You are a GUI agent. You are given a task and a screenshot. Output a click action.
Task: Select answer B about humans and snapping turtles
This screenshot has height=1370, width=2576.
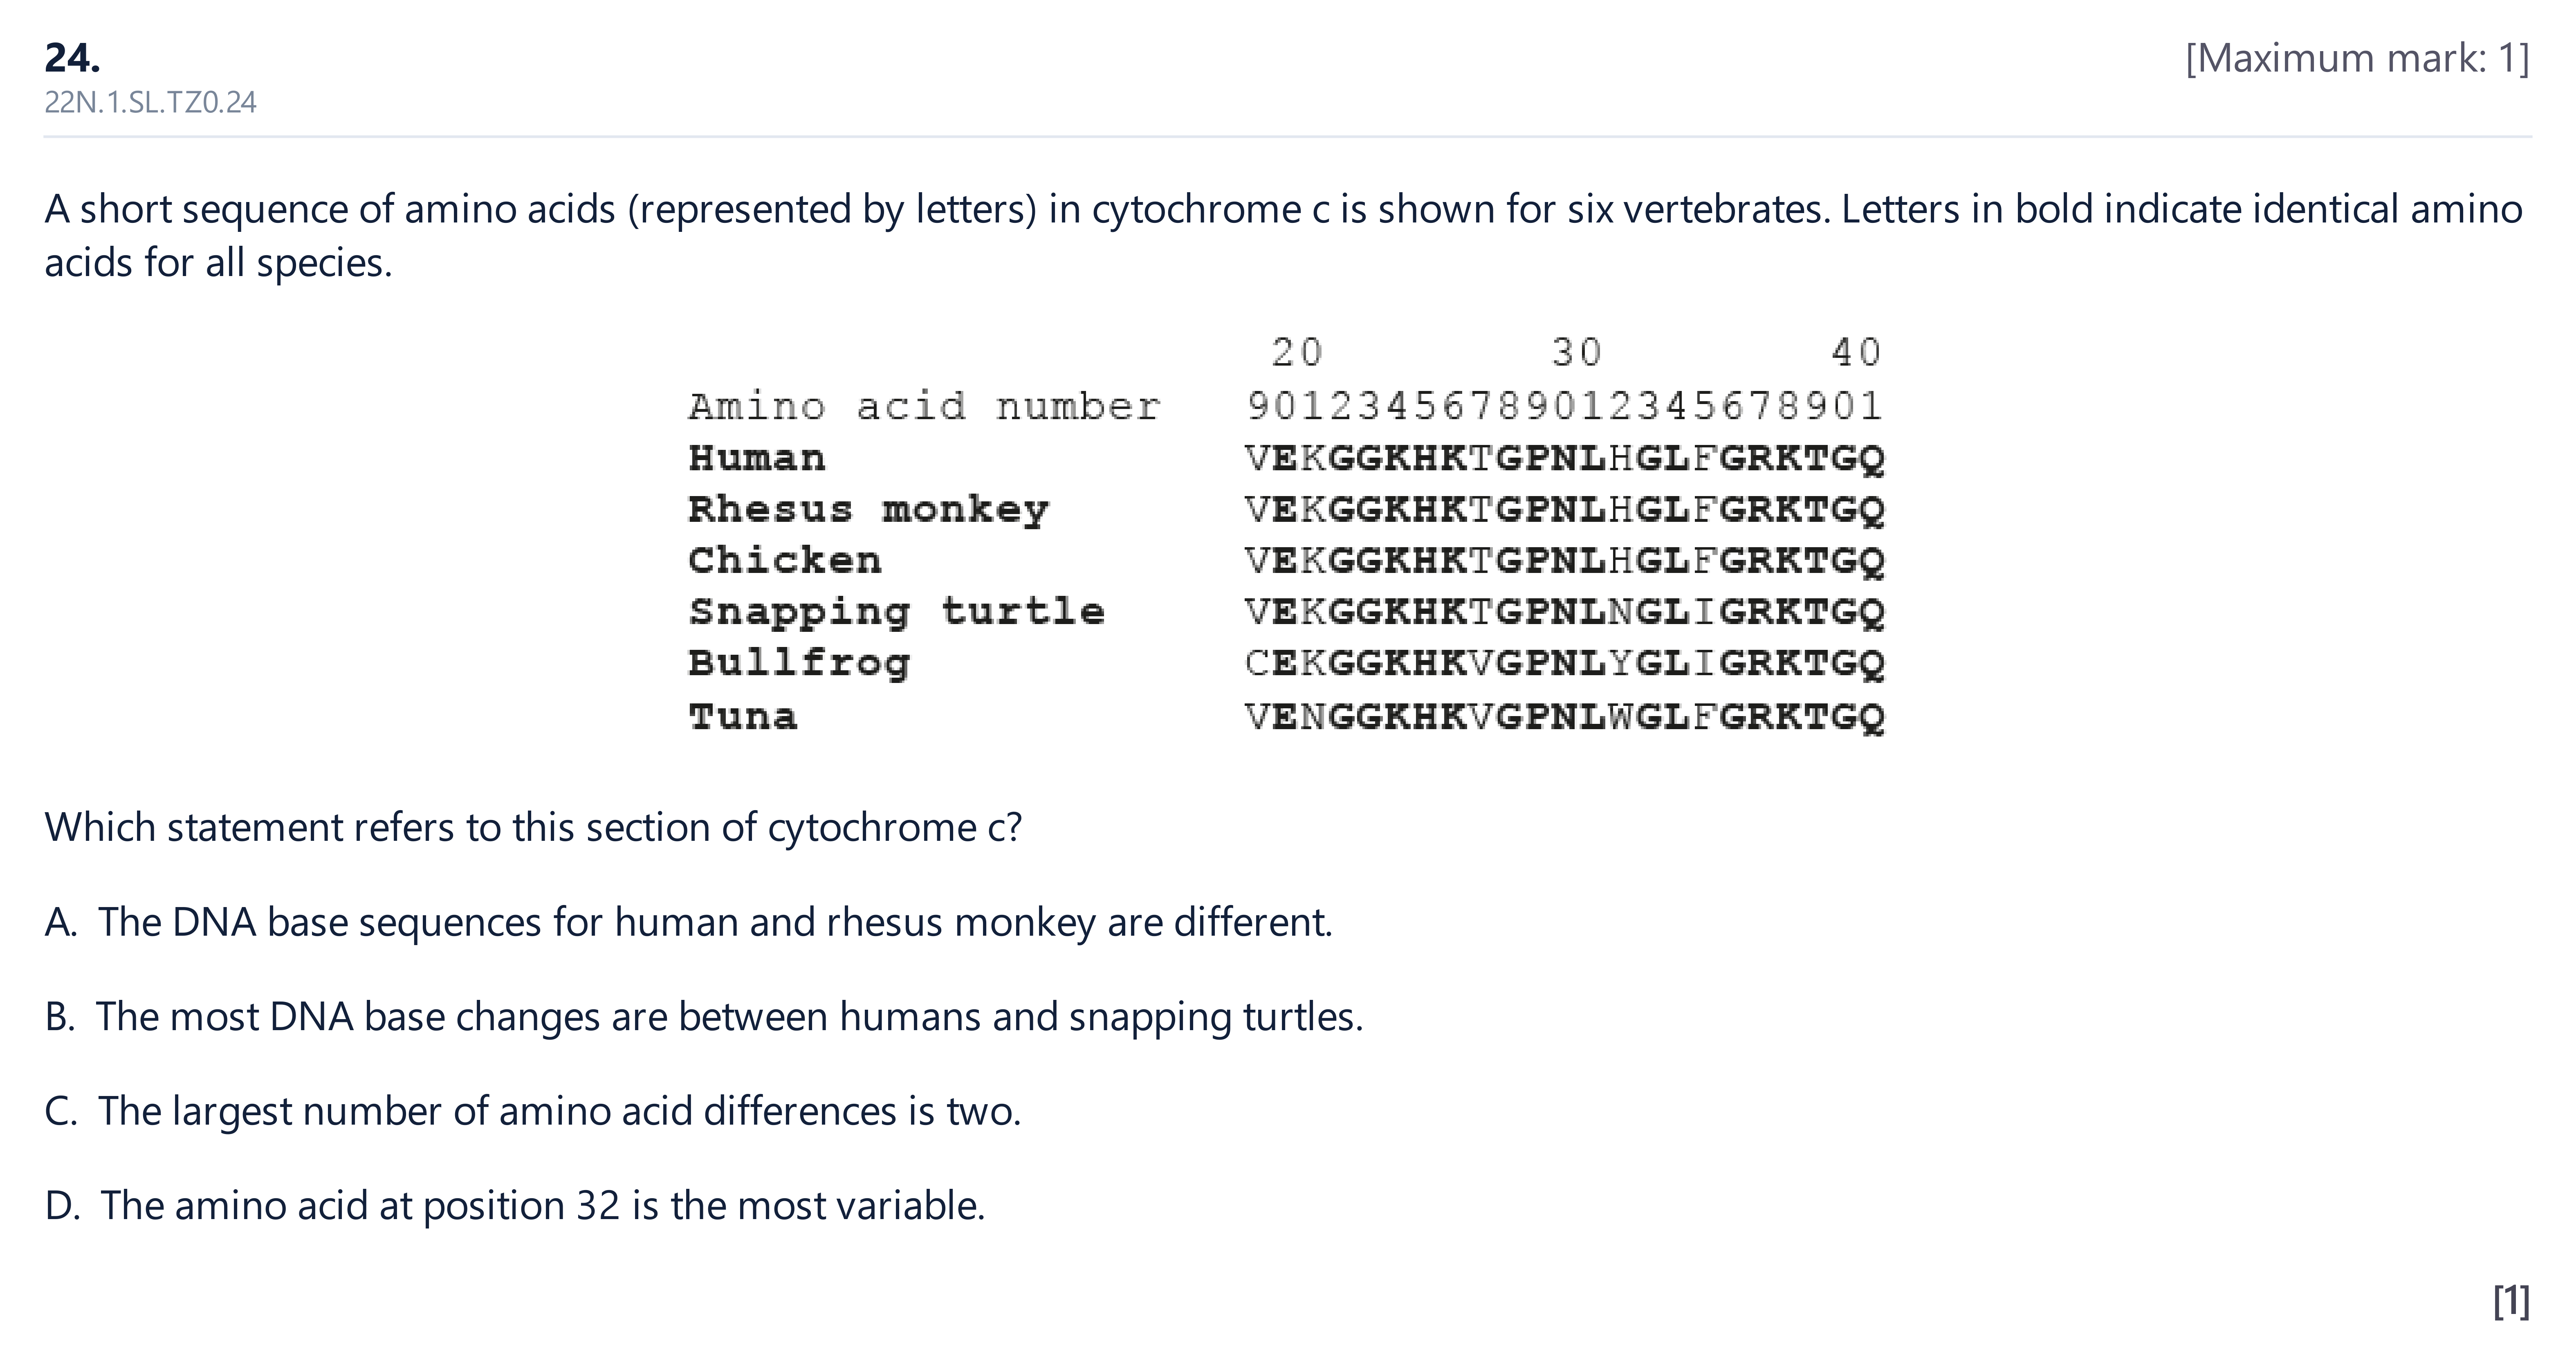click(x=704, y=1017)
